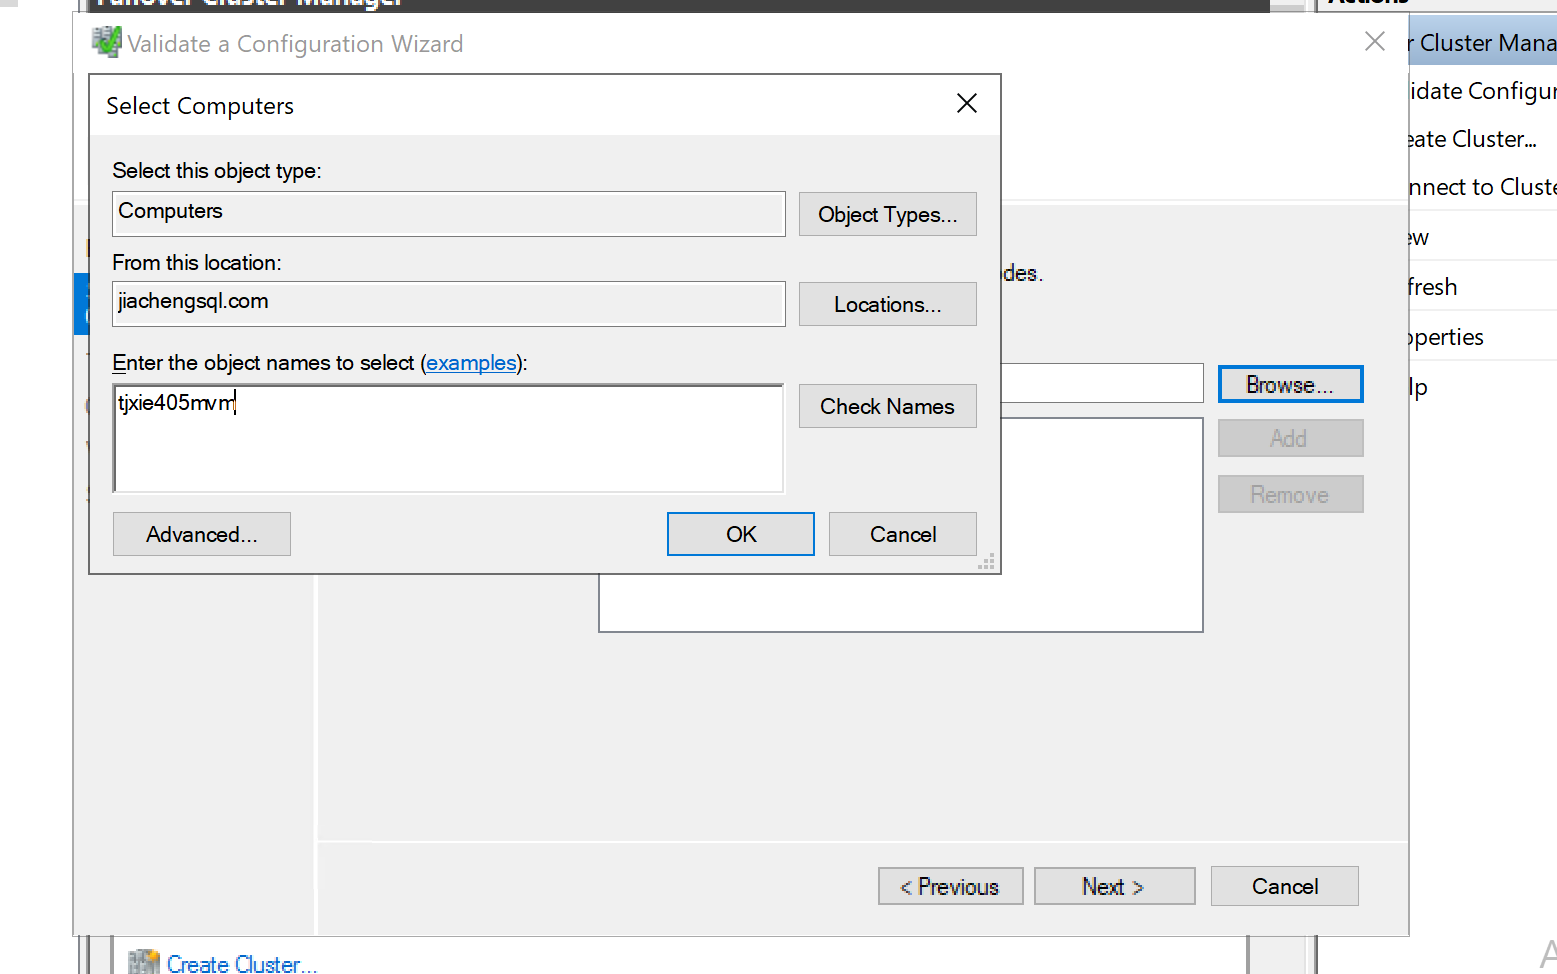Go back with the Previous button
Screen dimensions: 1557x974
(x=950, y=887)
